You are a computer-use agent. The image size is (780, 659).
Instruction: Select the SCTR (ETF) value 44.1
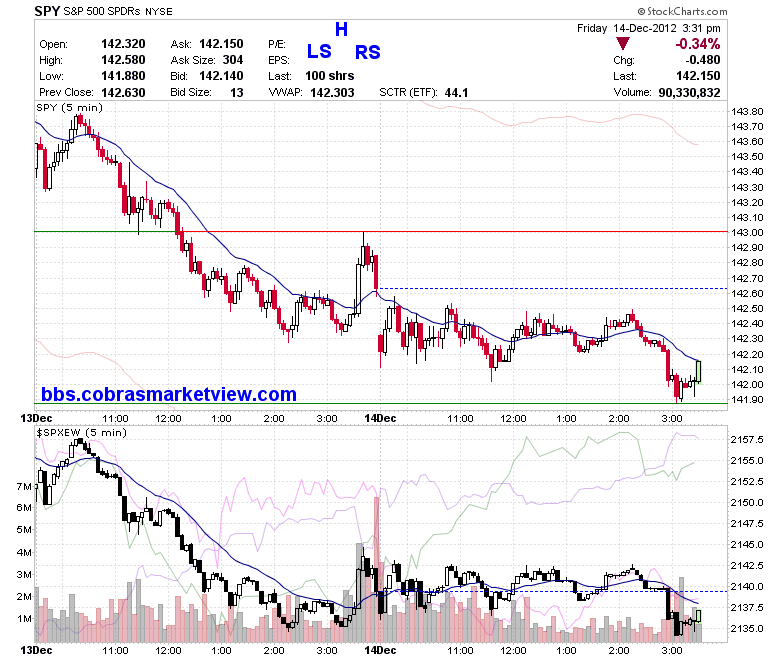[x=456, y=93]
